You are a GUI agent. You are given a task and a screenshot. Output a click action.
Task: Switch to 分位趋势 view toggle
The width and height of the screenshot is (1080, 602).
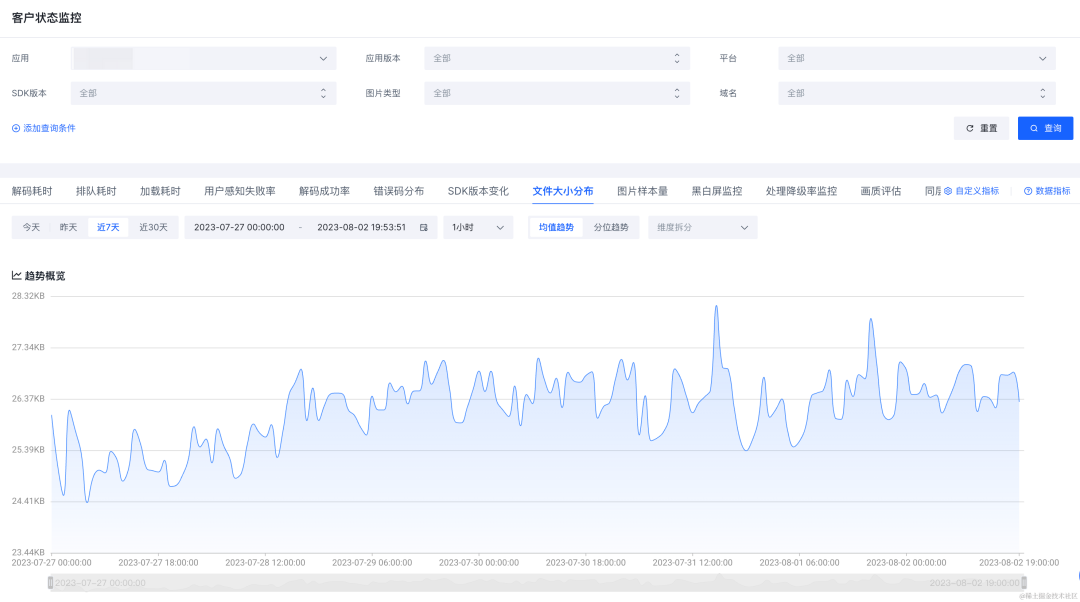(x=611, y=227)
